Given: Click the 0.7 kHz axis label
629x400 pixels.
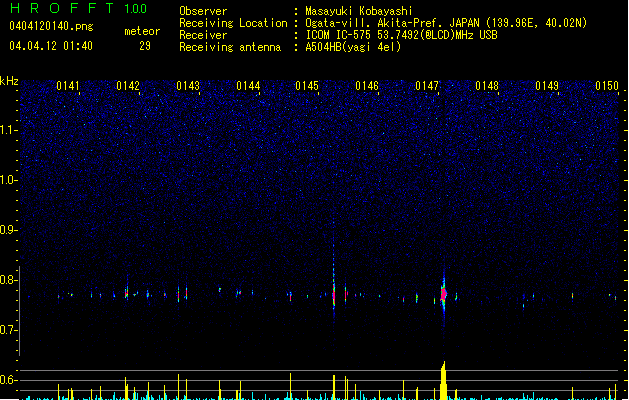Looking at the screenshot, I should (x=8, y=330).
